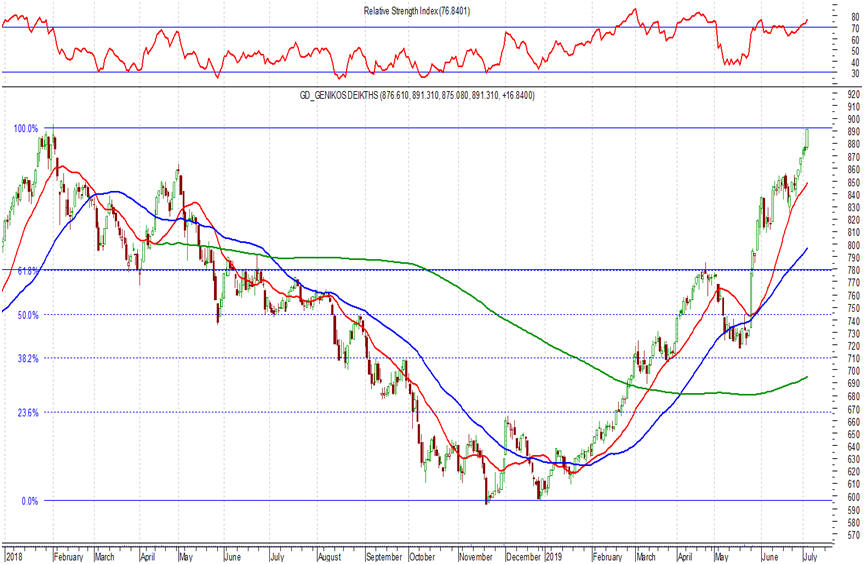The width and height of the screenshot is (864, 564).
Task: Select the 840 value on the price axis
Action: [854, 195]
